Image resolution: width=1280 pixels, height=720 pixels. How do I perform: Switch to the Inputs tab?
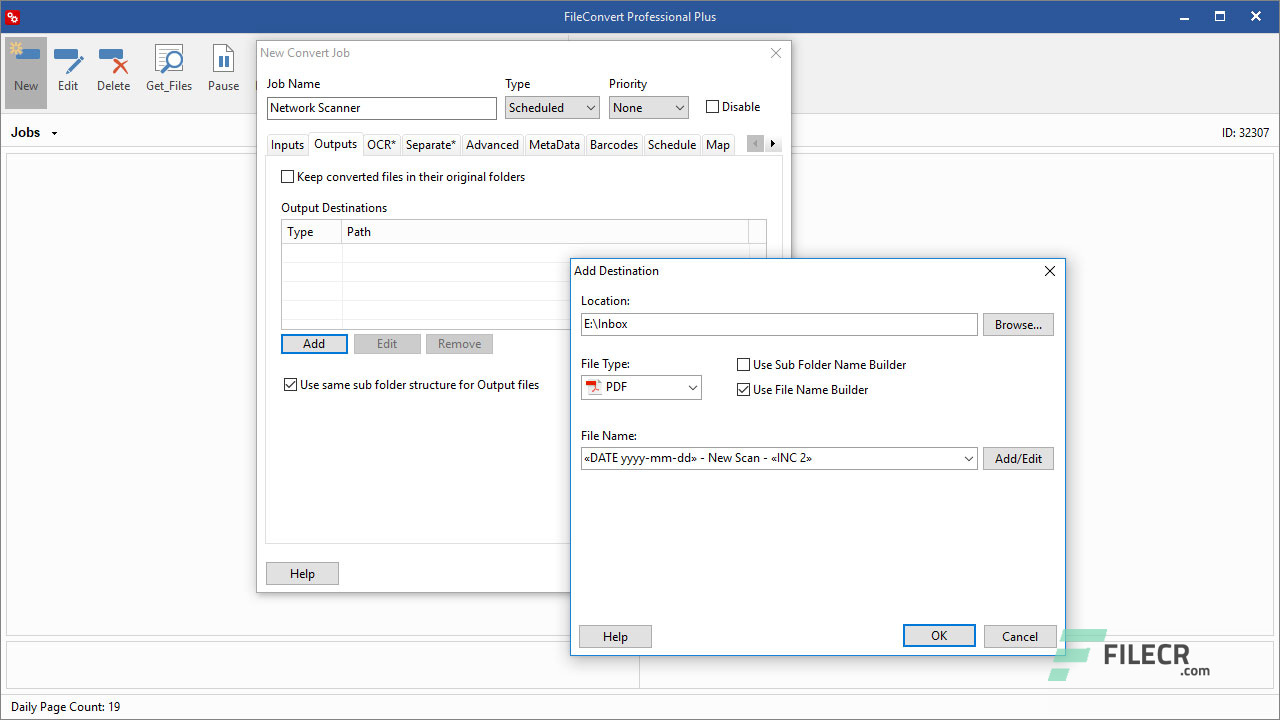tap(287, 145)
